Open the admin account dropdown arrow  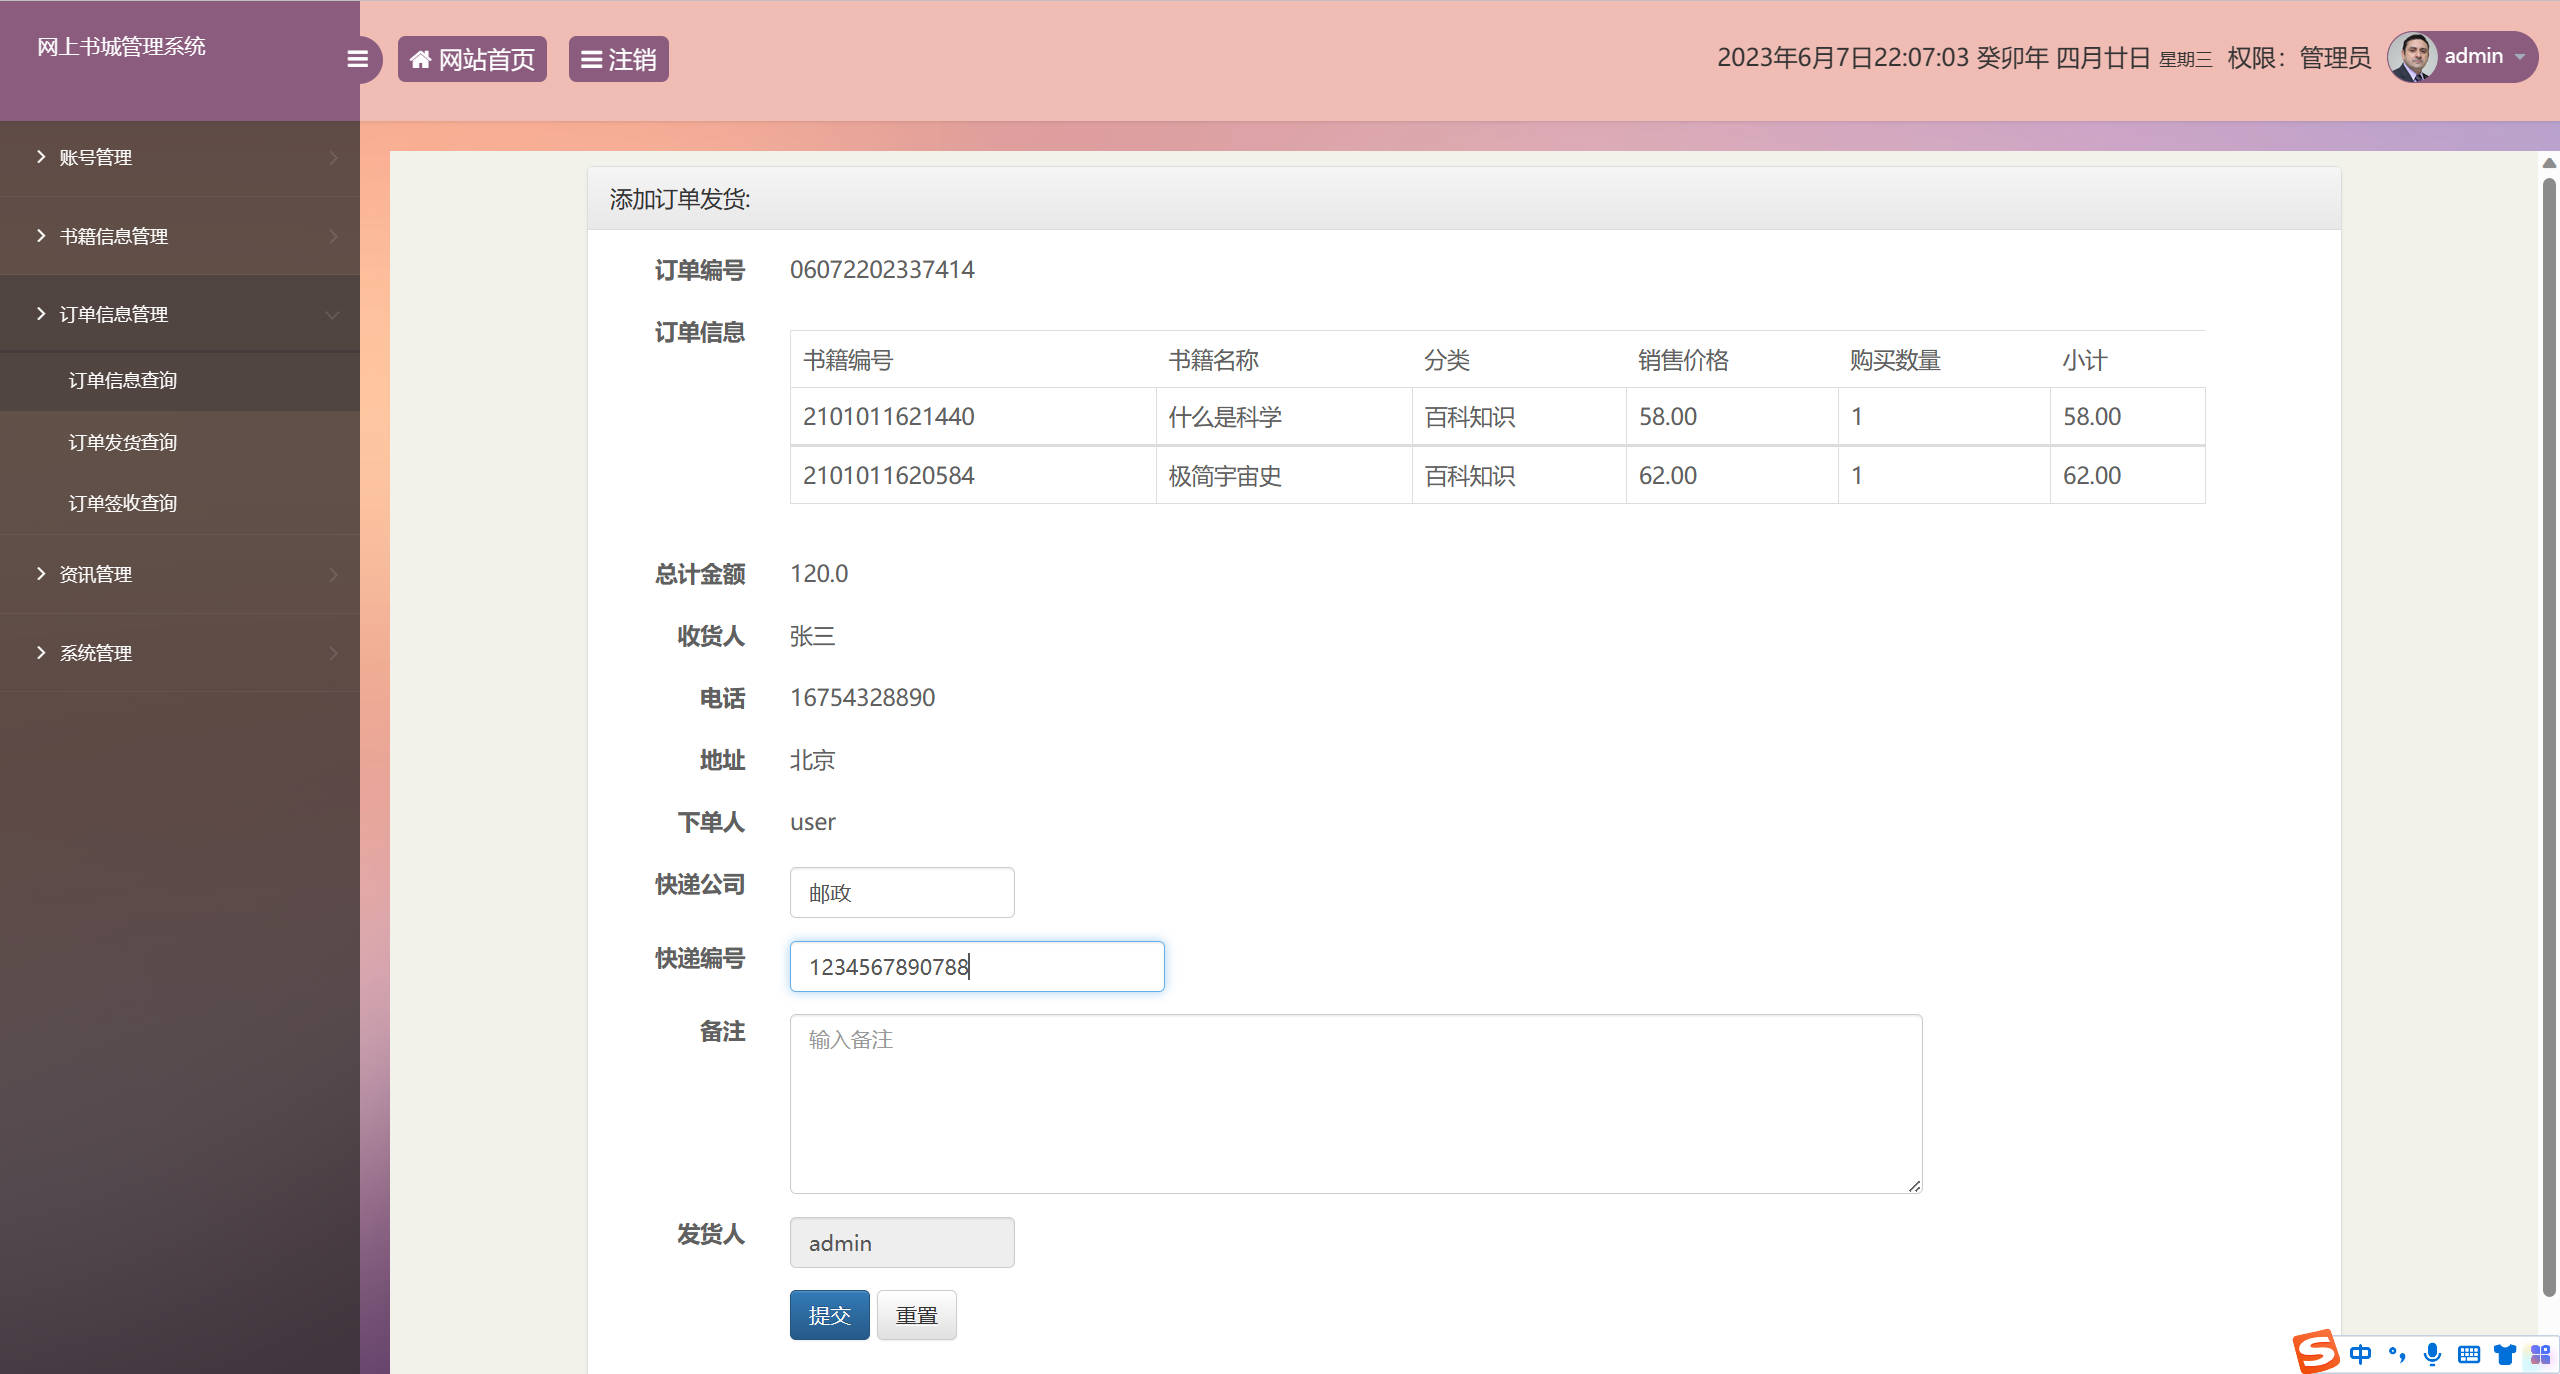2522,57
